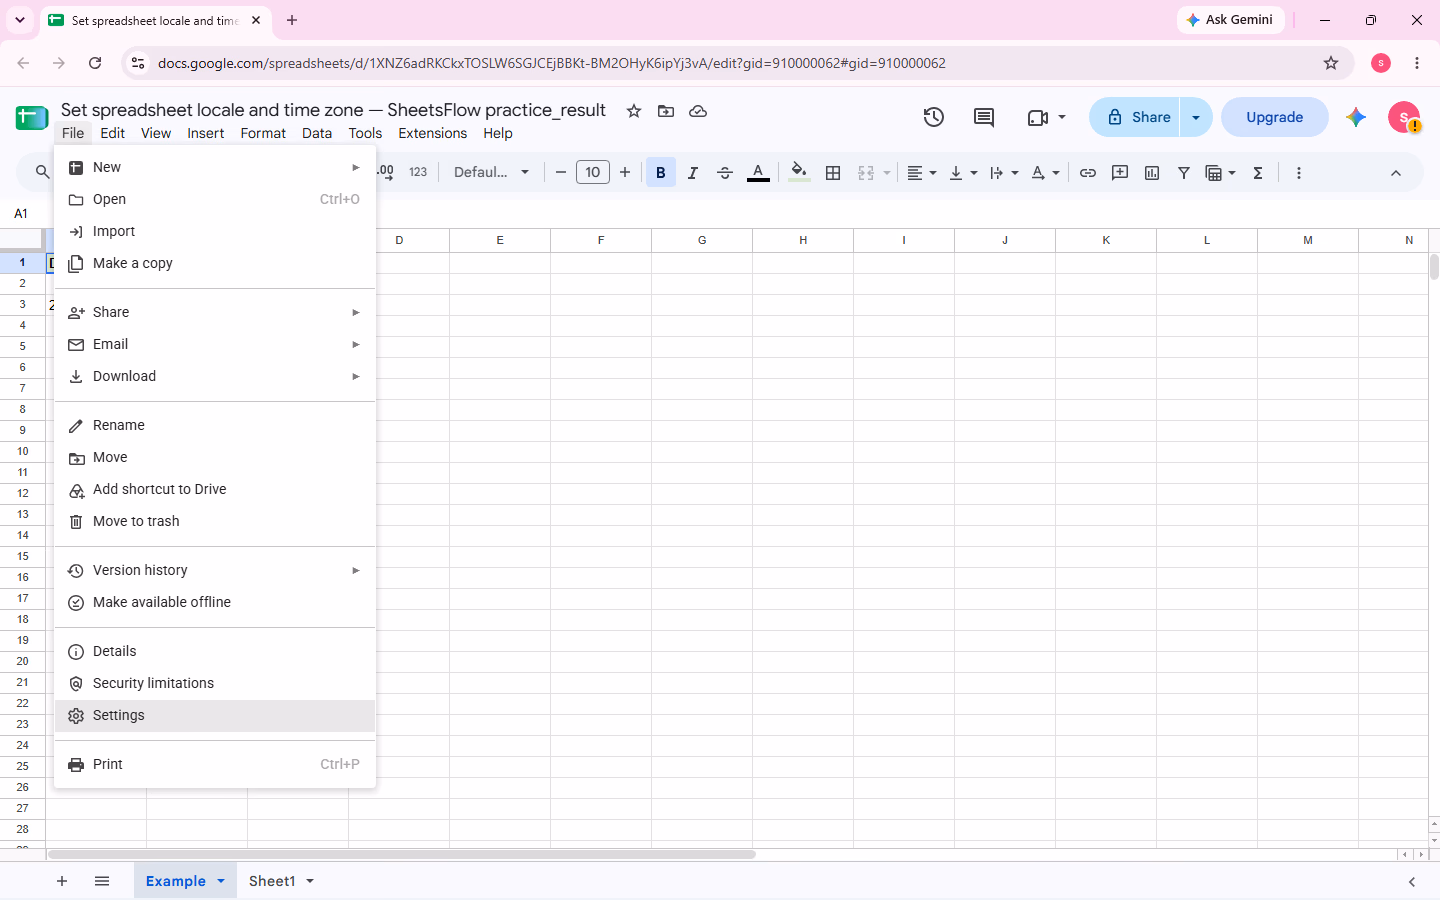Click Move to trash menu item
1440x900 pixels.
click(215, 521)
